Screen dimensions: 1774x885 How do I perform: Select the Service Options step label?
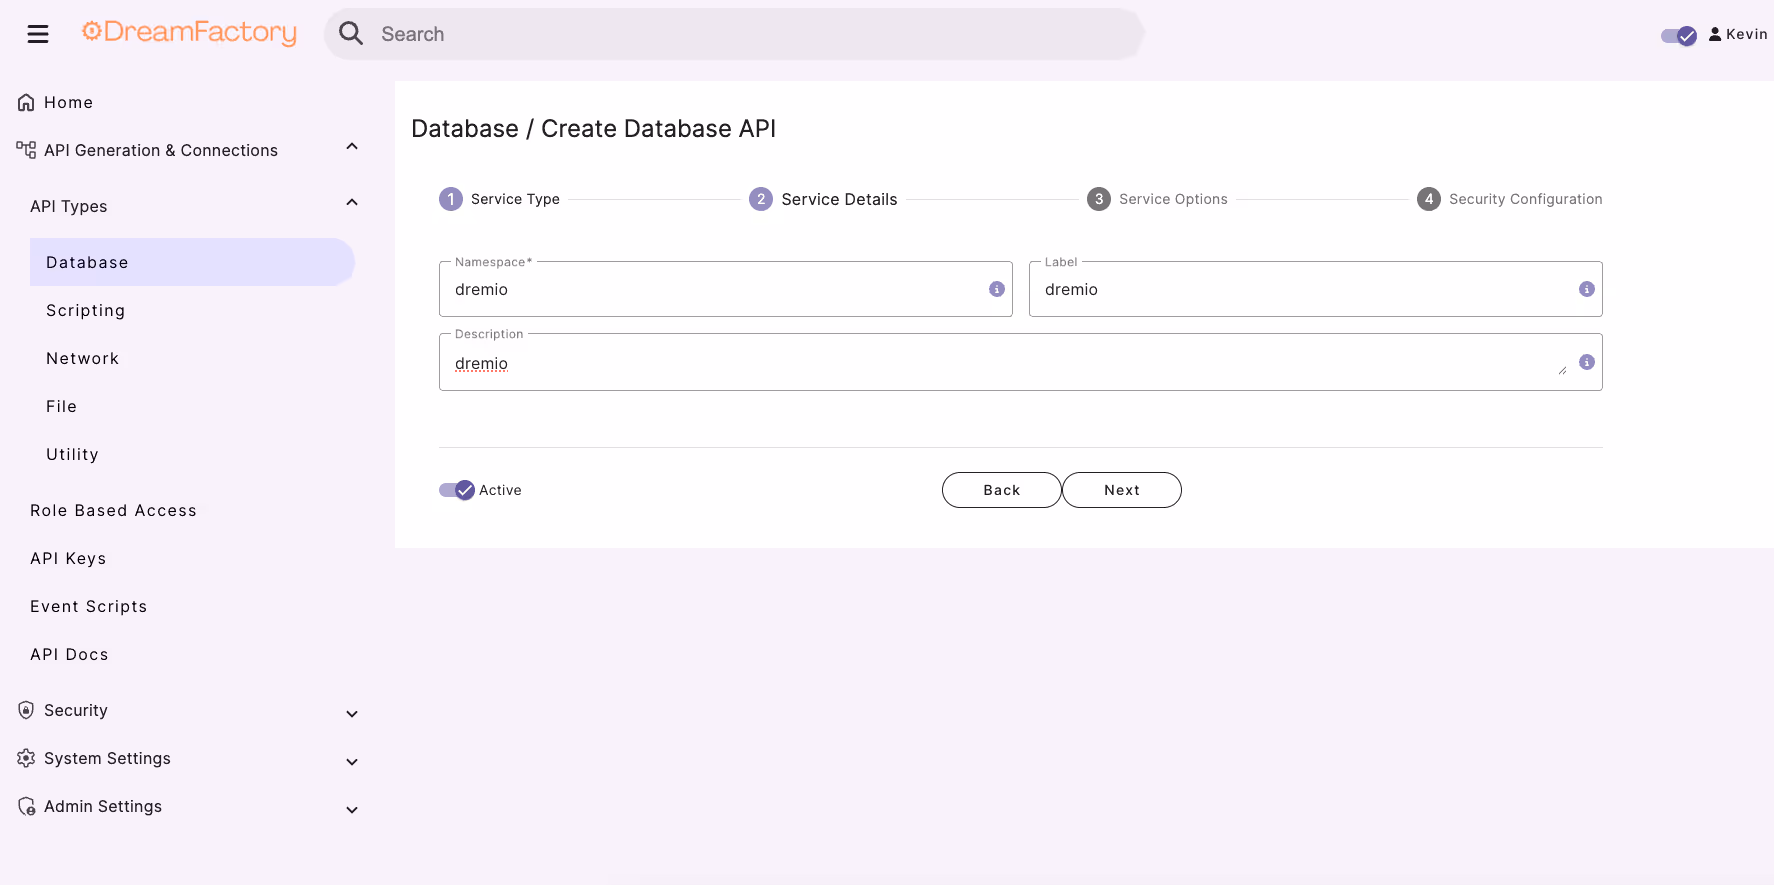1173,199
